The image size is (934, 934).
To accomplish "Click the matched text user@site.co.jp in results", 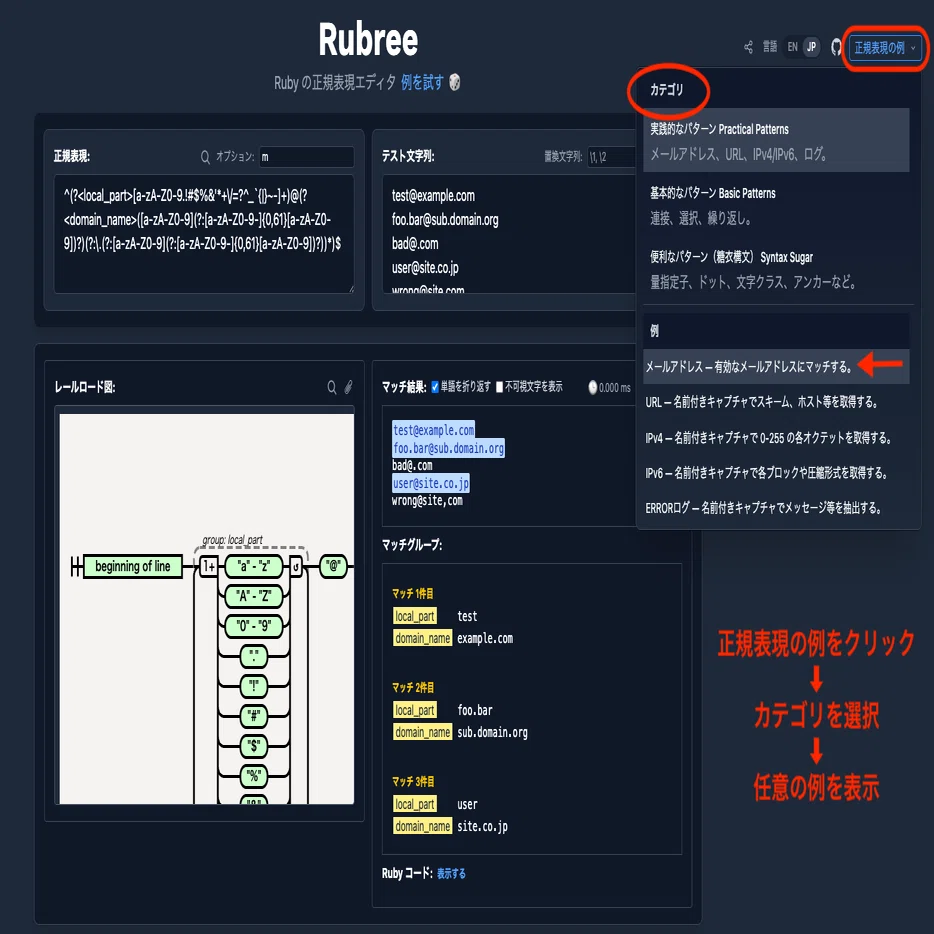I will (x=430, y=483).
